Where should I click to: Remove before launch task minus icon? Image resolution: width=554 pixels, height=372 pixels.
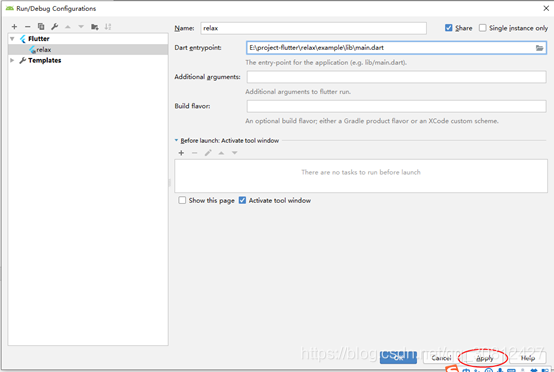tap(195, 153)
